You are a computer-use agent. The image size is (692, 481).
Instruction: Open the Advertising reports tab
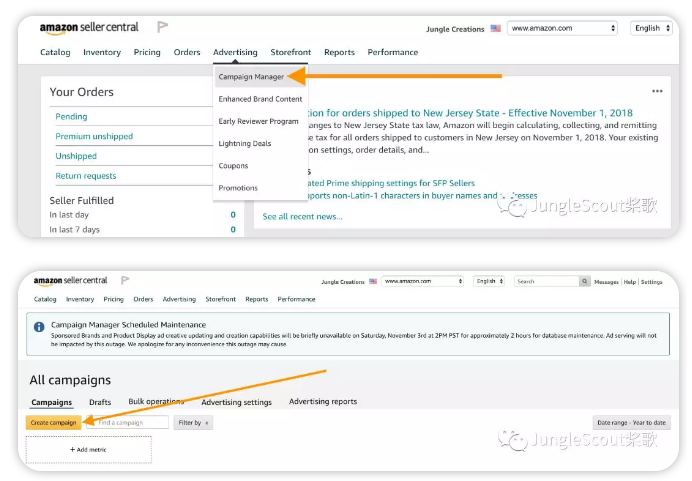tap(323, 402)
